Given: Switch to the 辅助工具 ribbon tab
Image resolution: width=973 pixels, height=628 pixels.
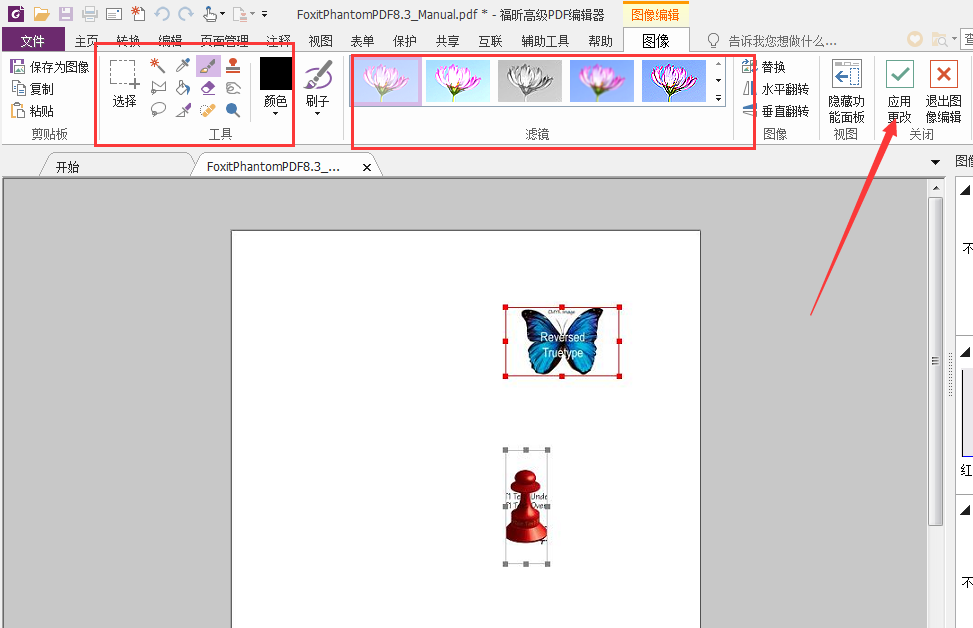Looking at the screenshot, I should [x=545, y=41].
